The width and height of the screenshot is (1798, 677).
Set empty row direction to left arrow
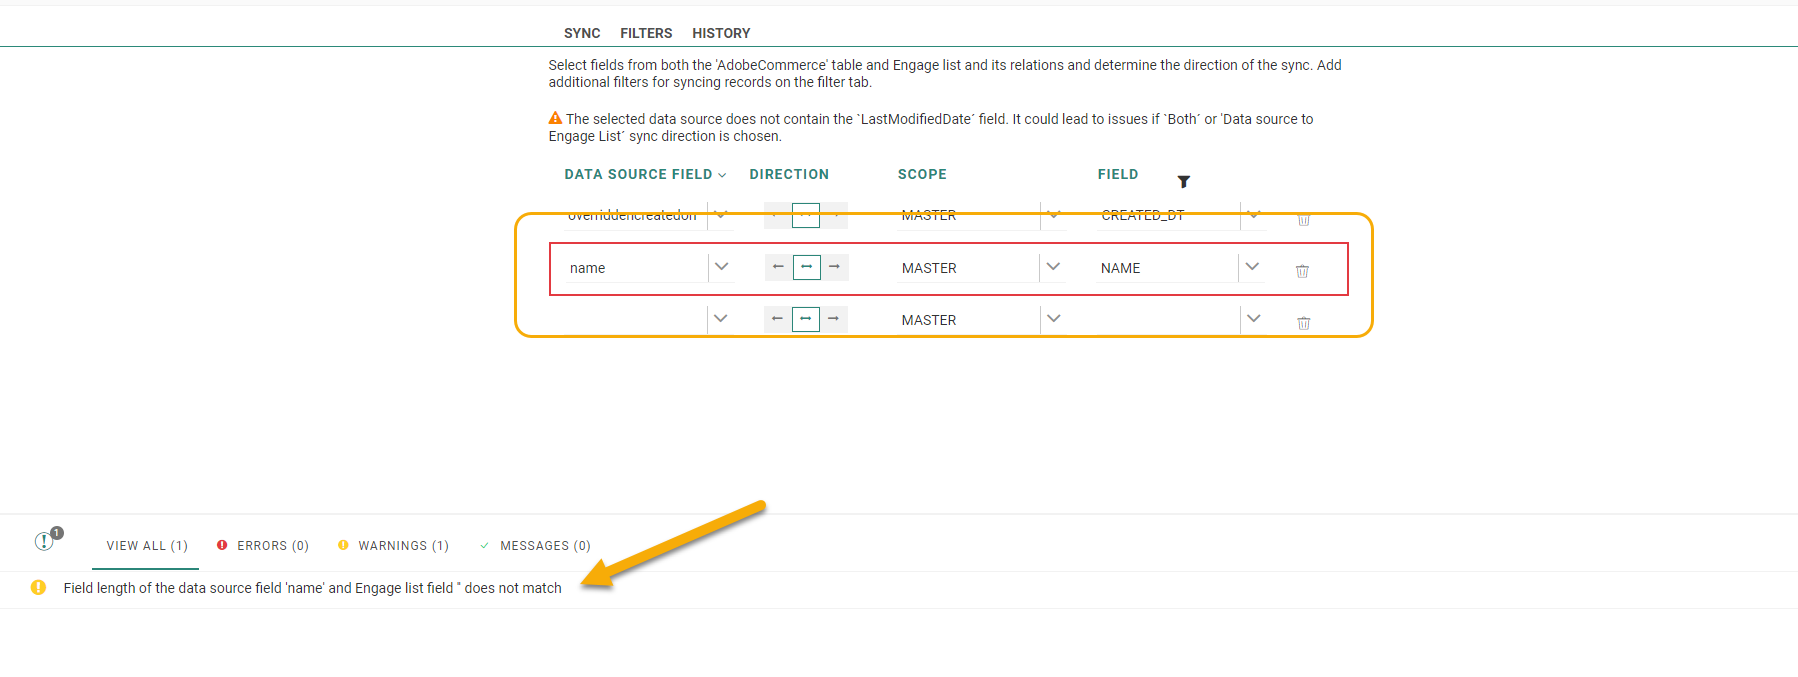777,319
